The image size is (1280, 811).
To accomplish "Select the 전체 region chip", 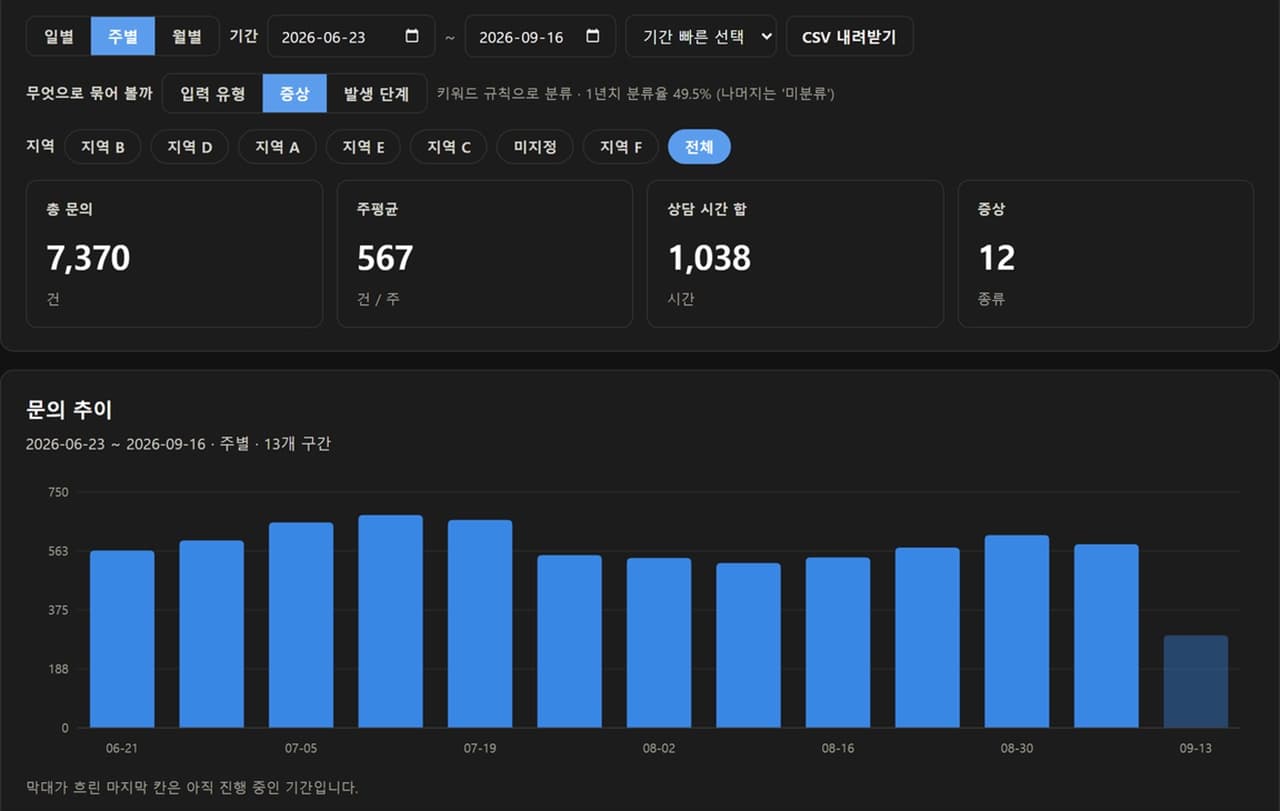I will pyautogui.click(x=699, y=147).
